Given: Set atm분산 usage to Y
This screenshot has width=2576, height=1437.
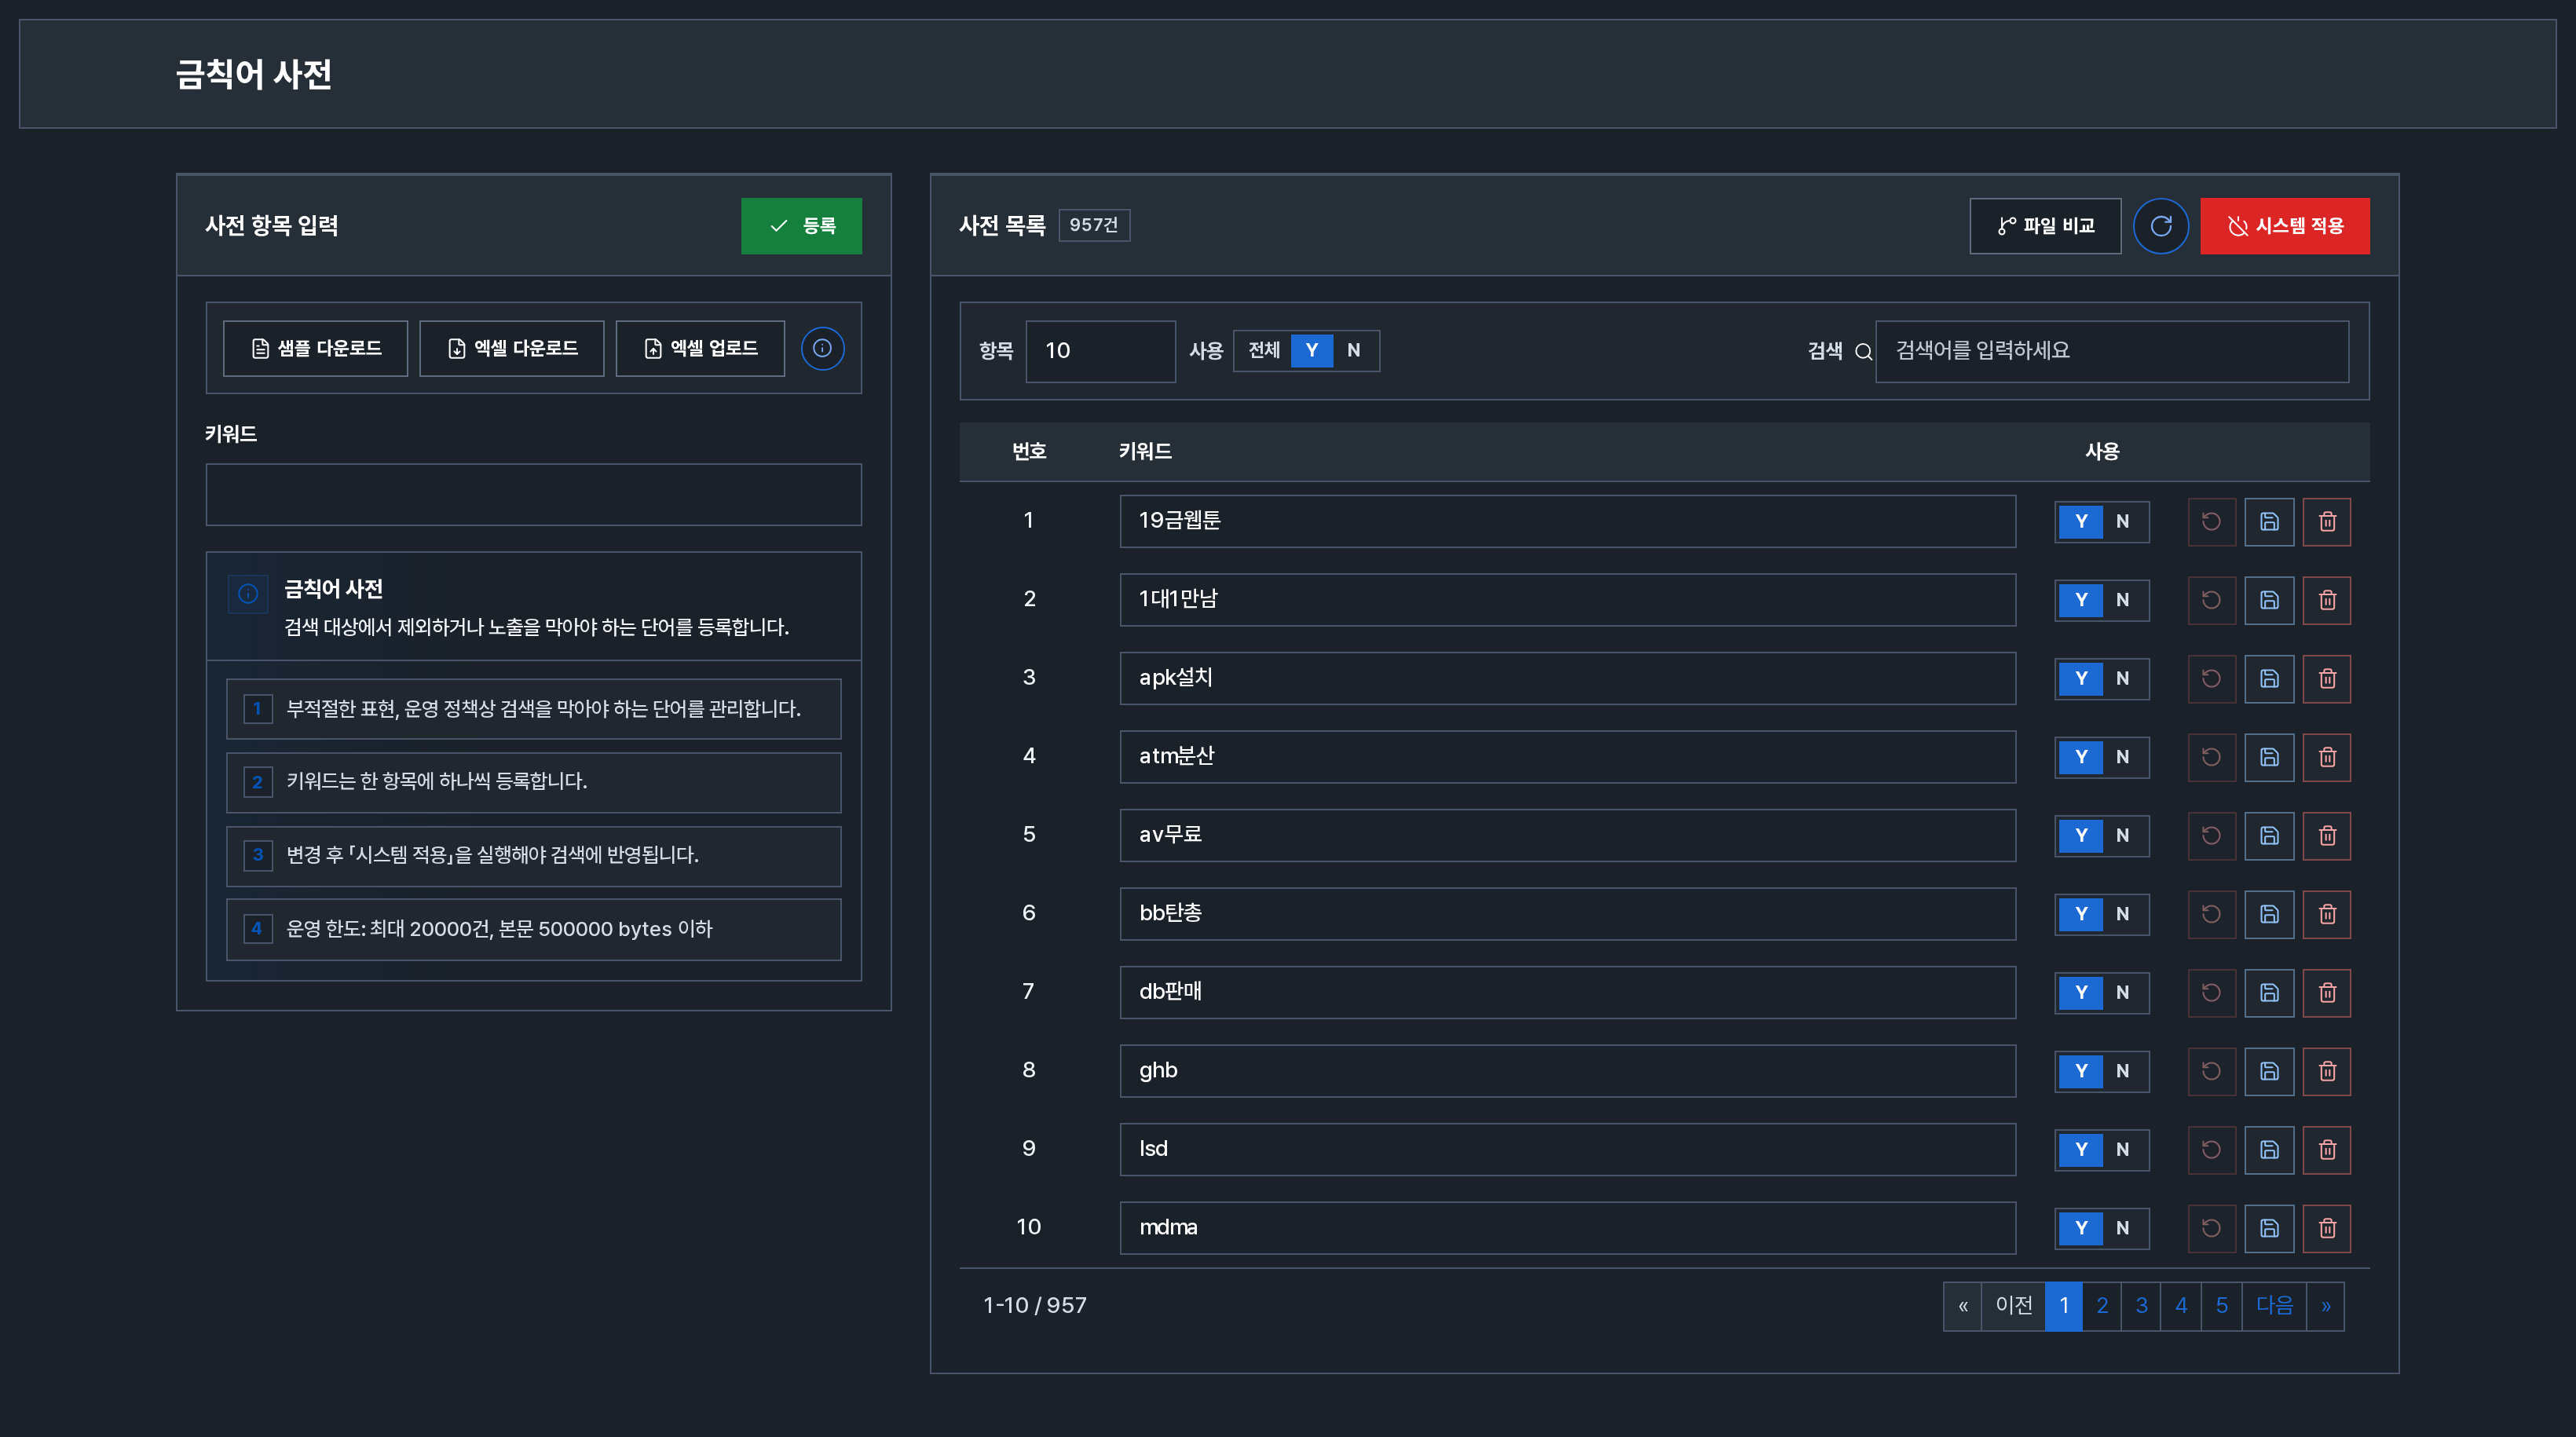Looking at the screenshot, I should pos(2081,757).
